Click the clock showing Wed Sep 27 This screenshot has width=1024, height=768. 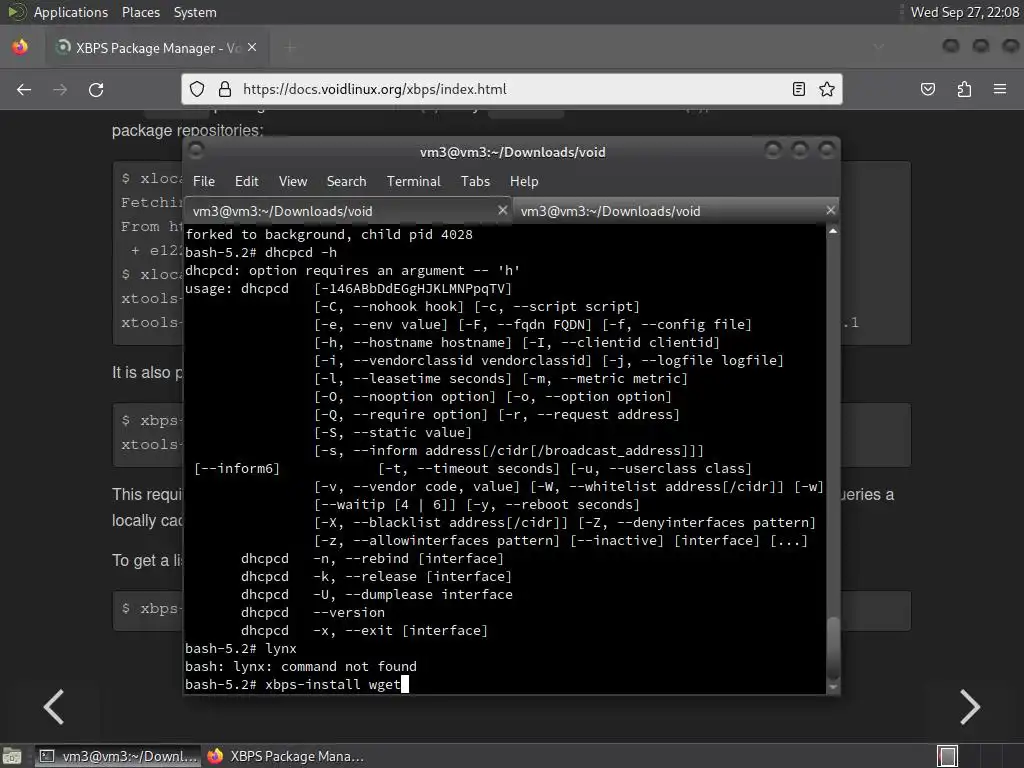click(965, 12)
